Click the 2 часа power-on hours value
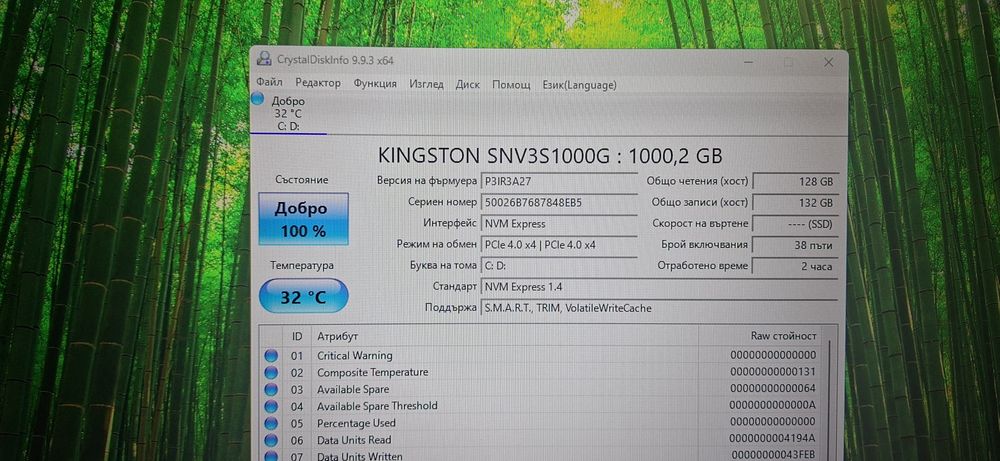Screen dimensions: 1000x461 (795, 267)
